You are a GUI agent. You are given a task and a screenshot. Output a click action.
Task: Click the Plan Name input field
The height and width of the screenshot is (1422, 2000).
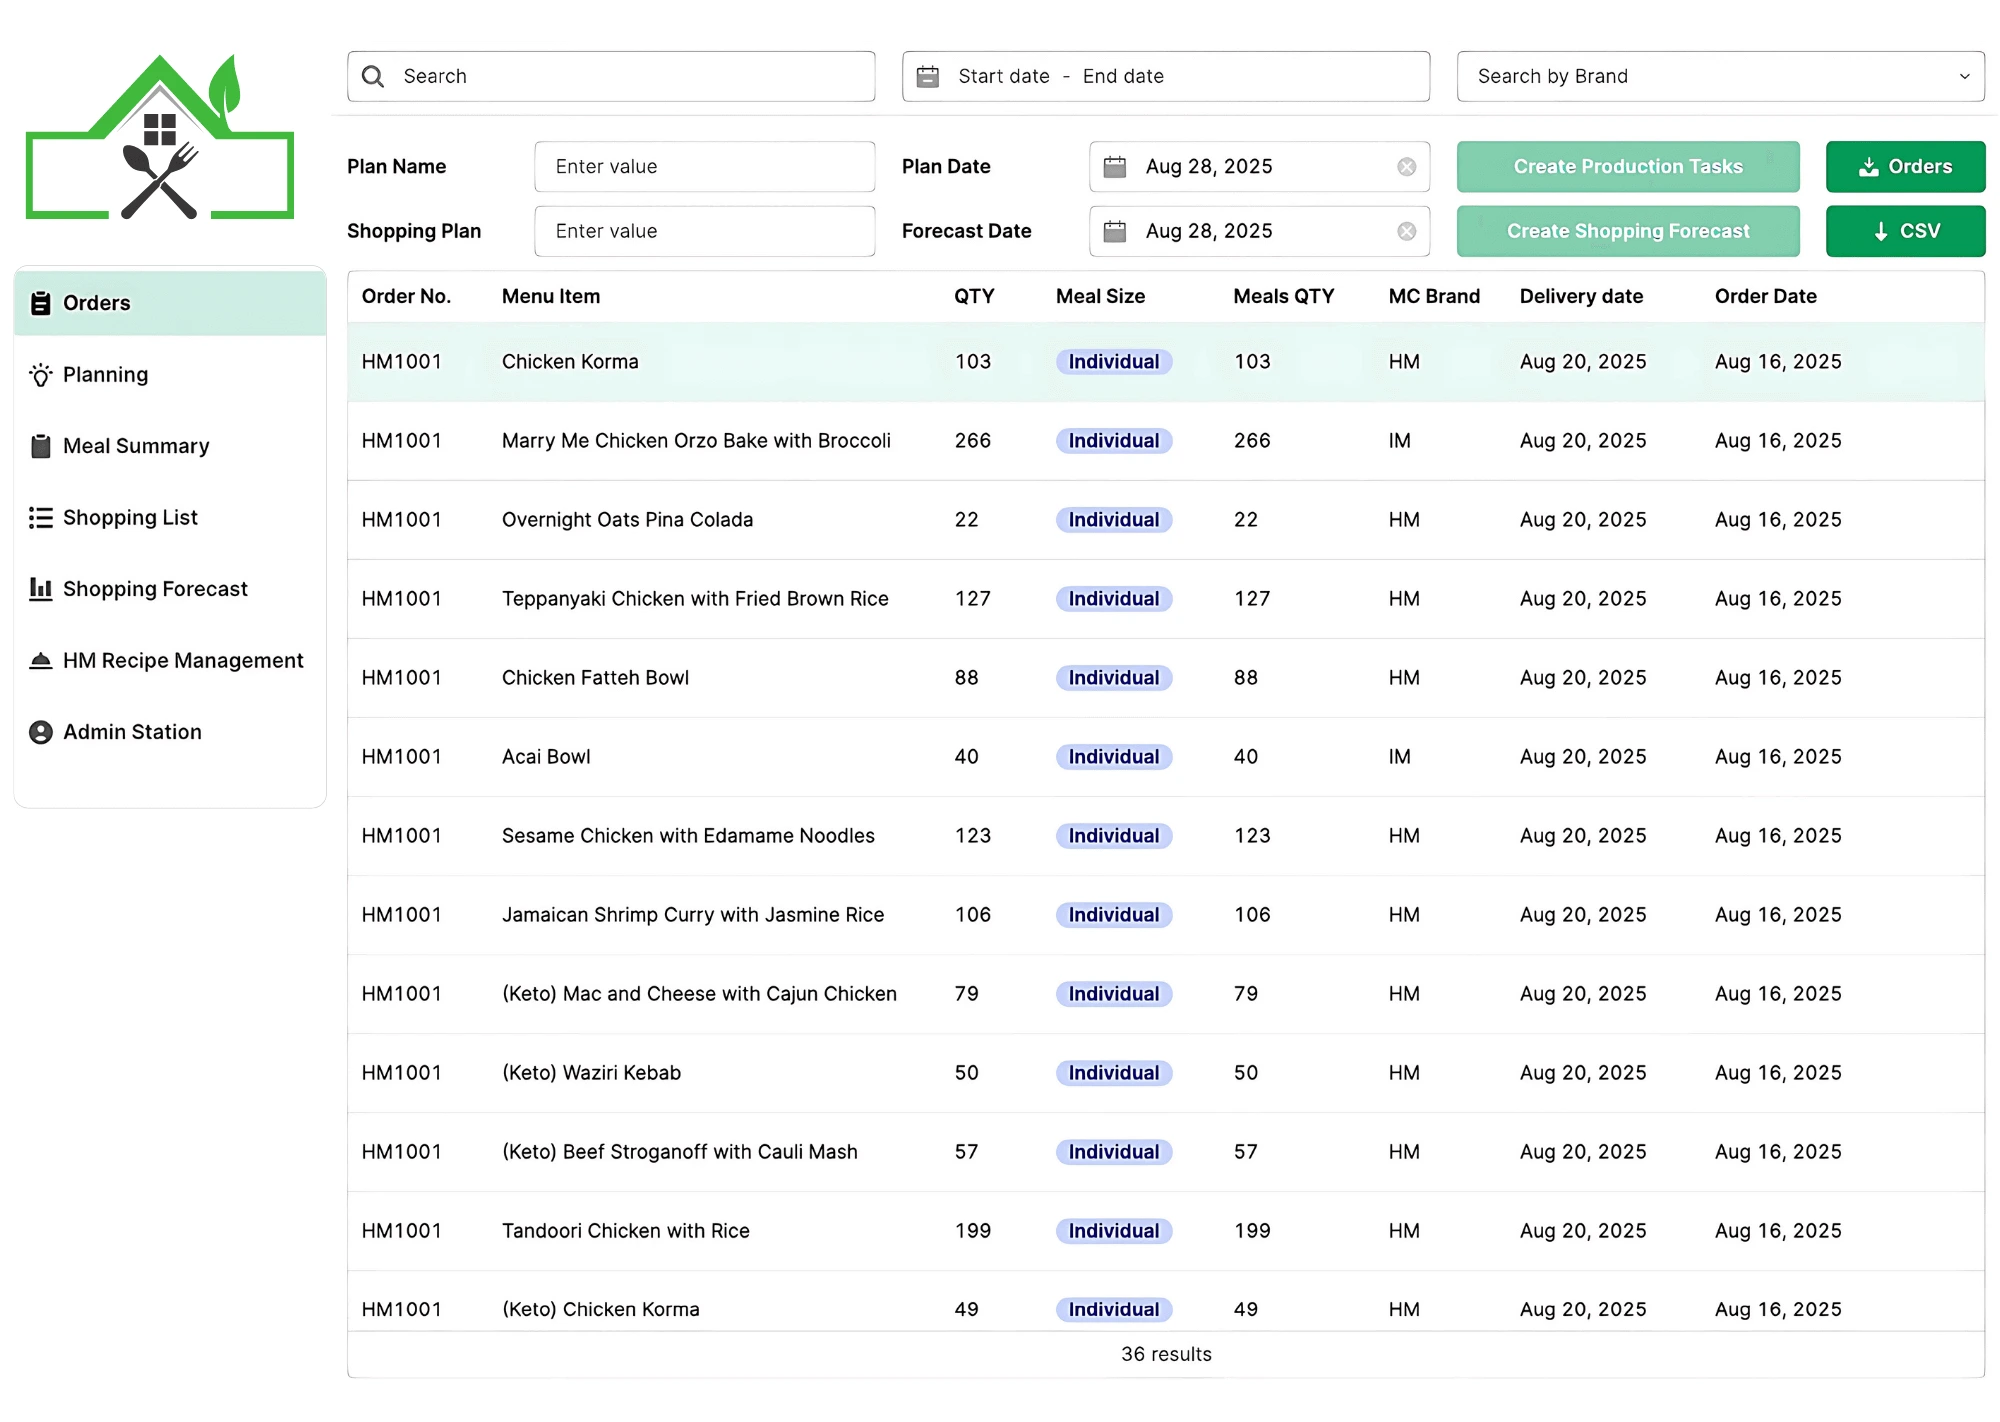click(704, 167)
